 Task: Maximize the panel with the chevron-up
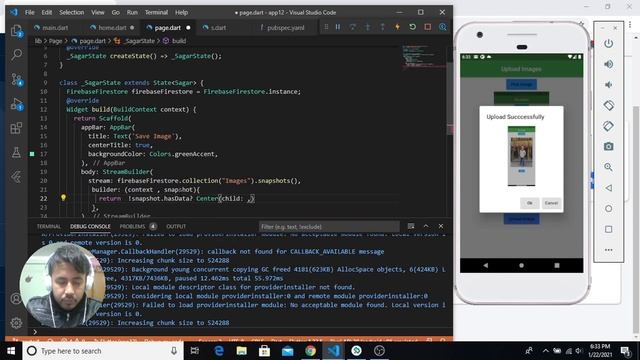[x=426, y=226]
